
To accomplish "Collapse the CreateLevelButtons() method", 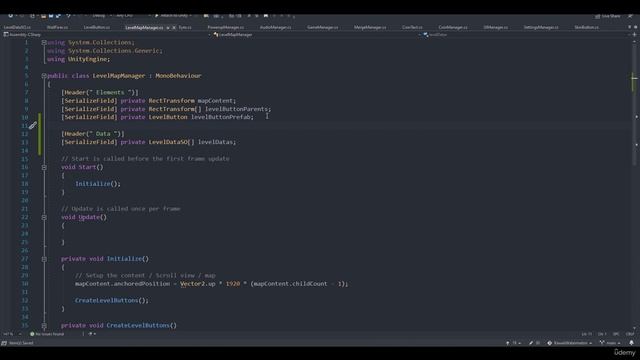I will (44, 326).
